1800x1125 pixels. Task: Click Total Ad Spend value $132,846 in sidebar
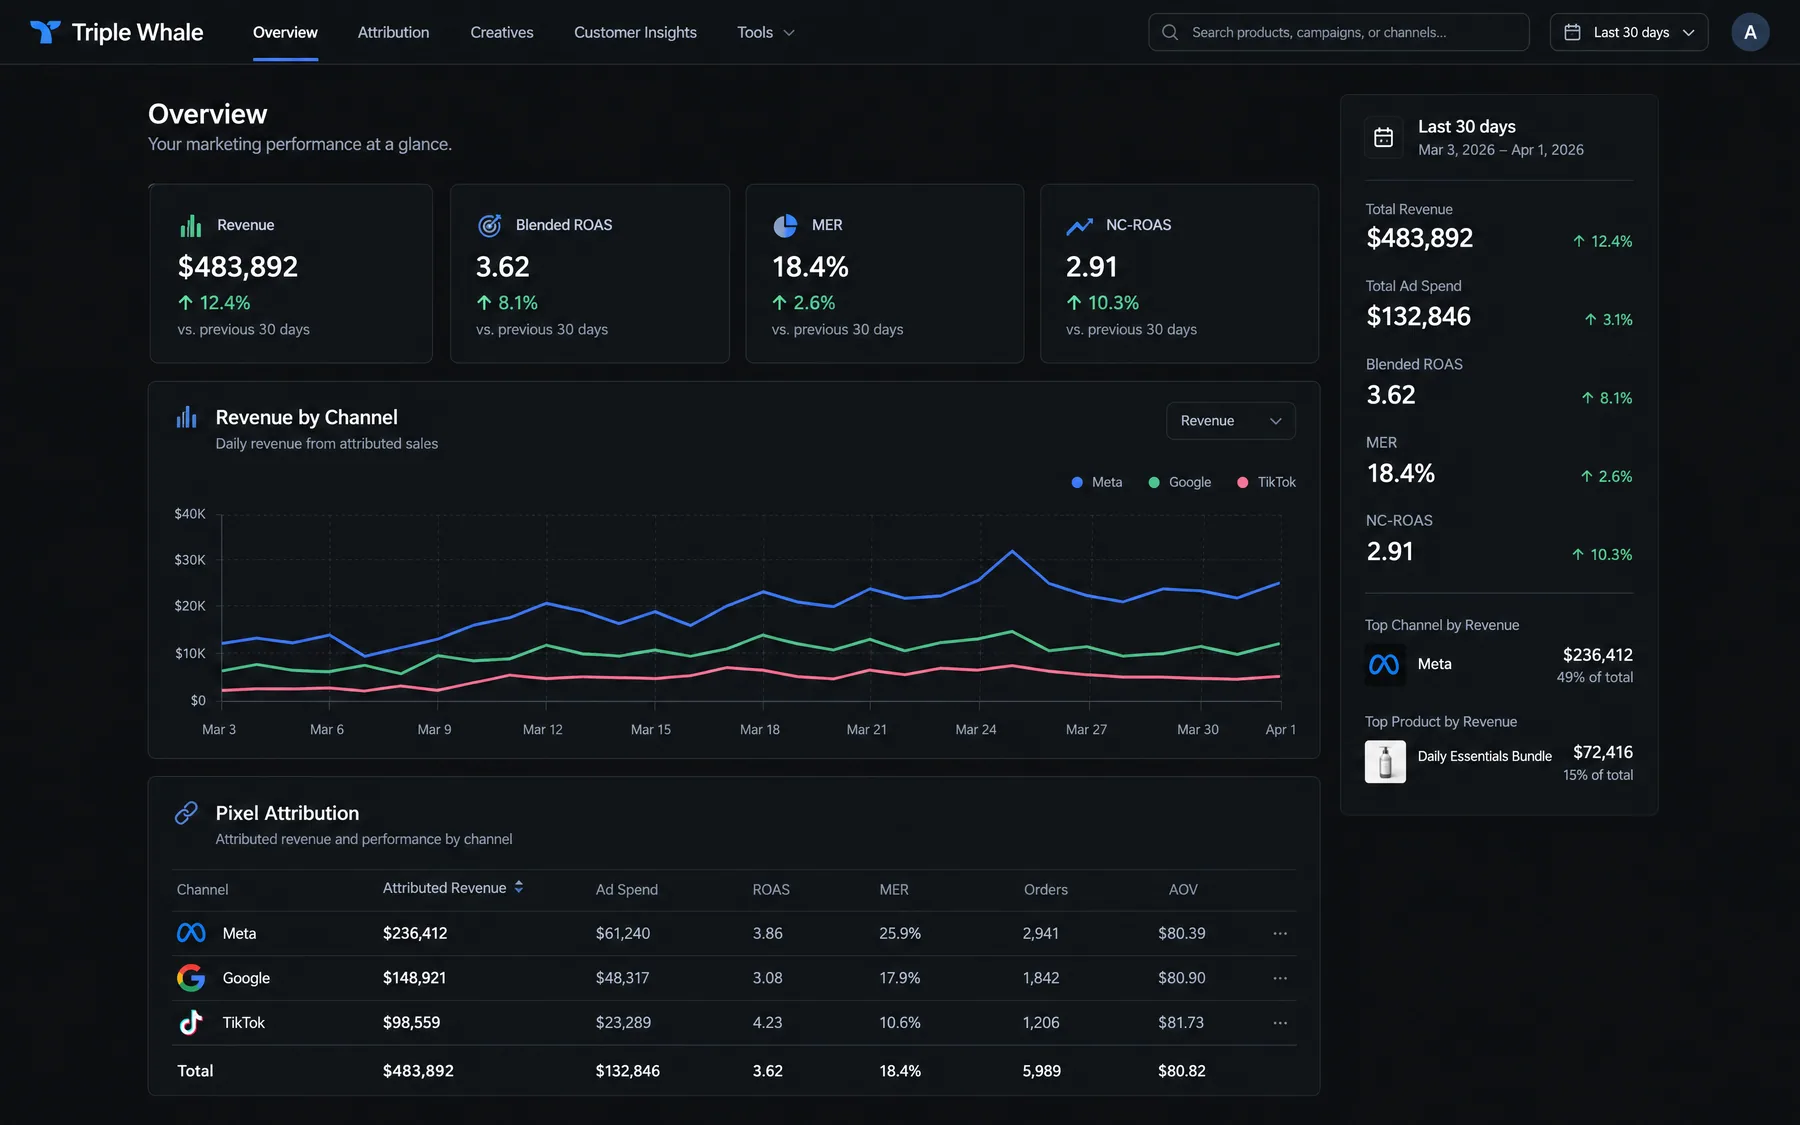click(x=1418, y=317)
